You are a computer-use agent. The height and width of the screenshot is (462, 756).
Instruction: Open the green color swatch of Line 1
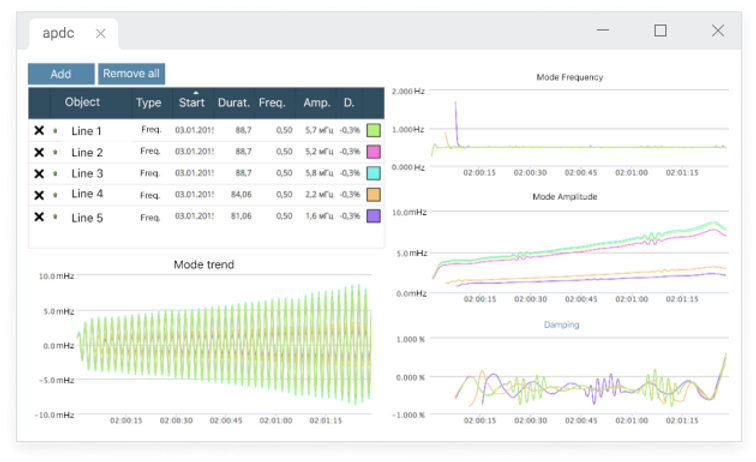[x=374, y=130]
